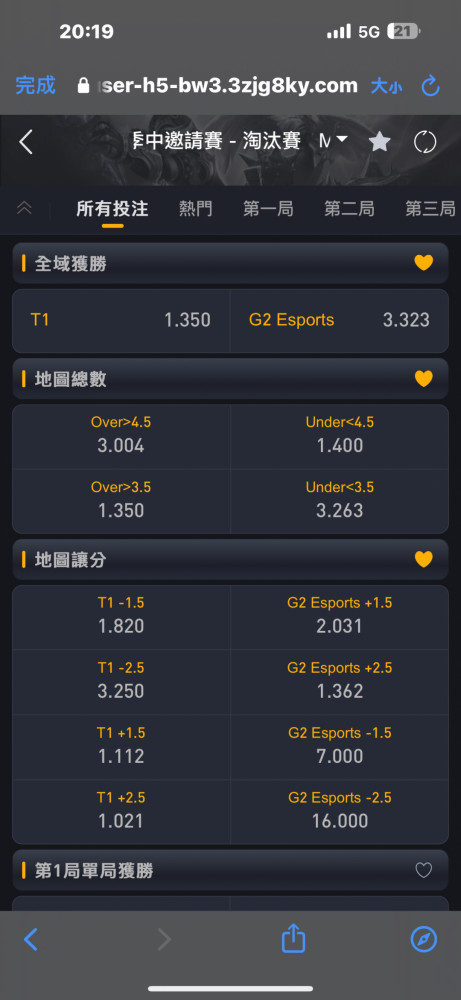Favorite the match with the star icon
The height and width of the screenshot is (1000, 461).
coord(379,142)
